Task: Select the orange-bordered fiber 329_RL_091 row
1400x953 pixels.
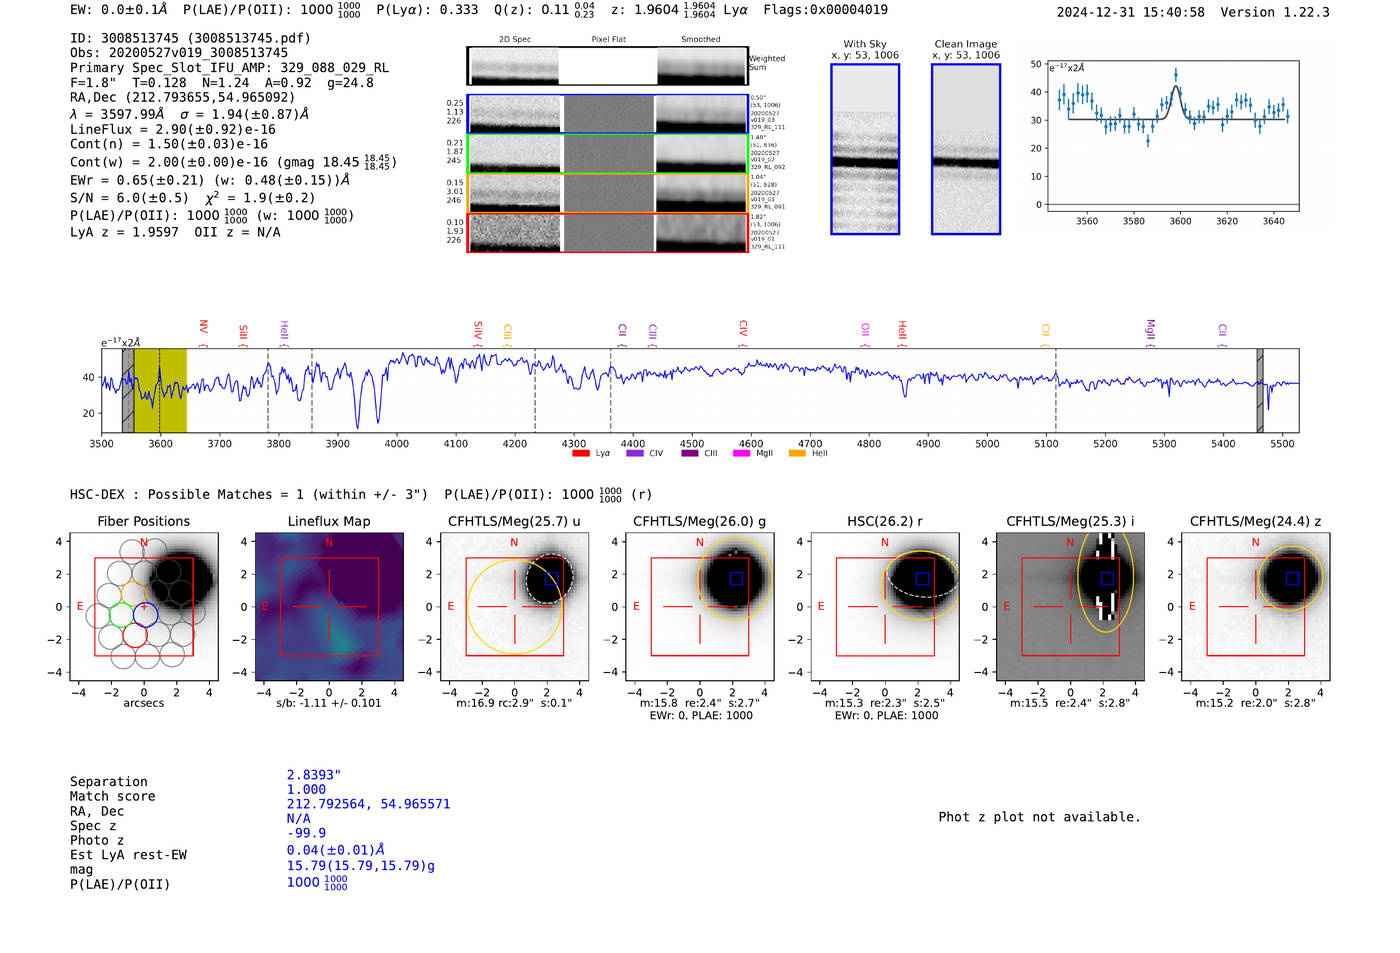Action: coord(607,193)
